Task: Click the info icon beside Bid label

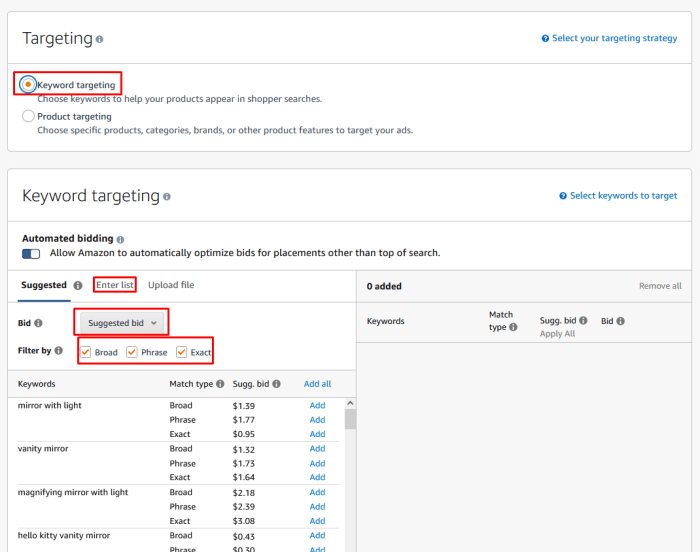Action: pyautogui.click(x=39, y=324)
